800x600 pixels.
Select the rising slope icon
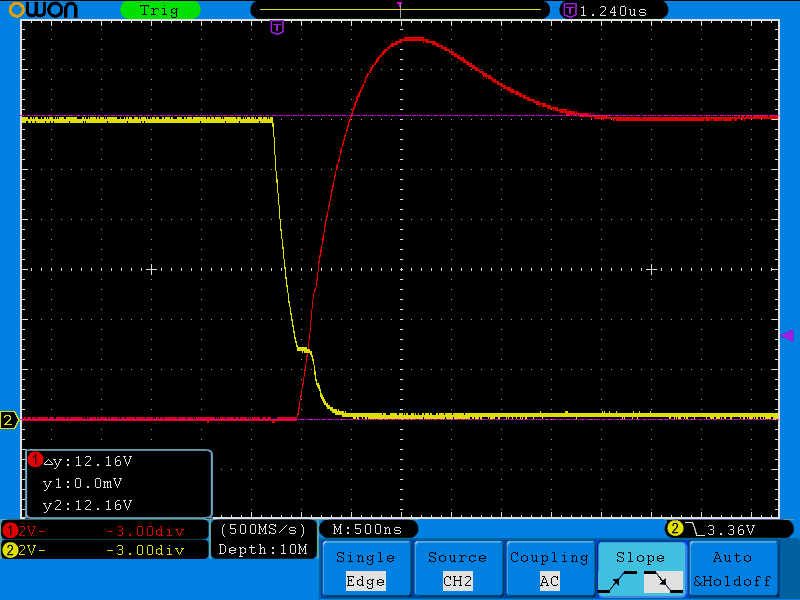click(x=619, y=582)
